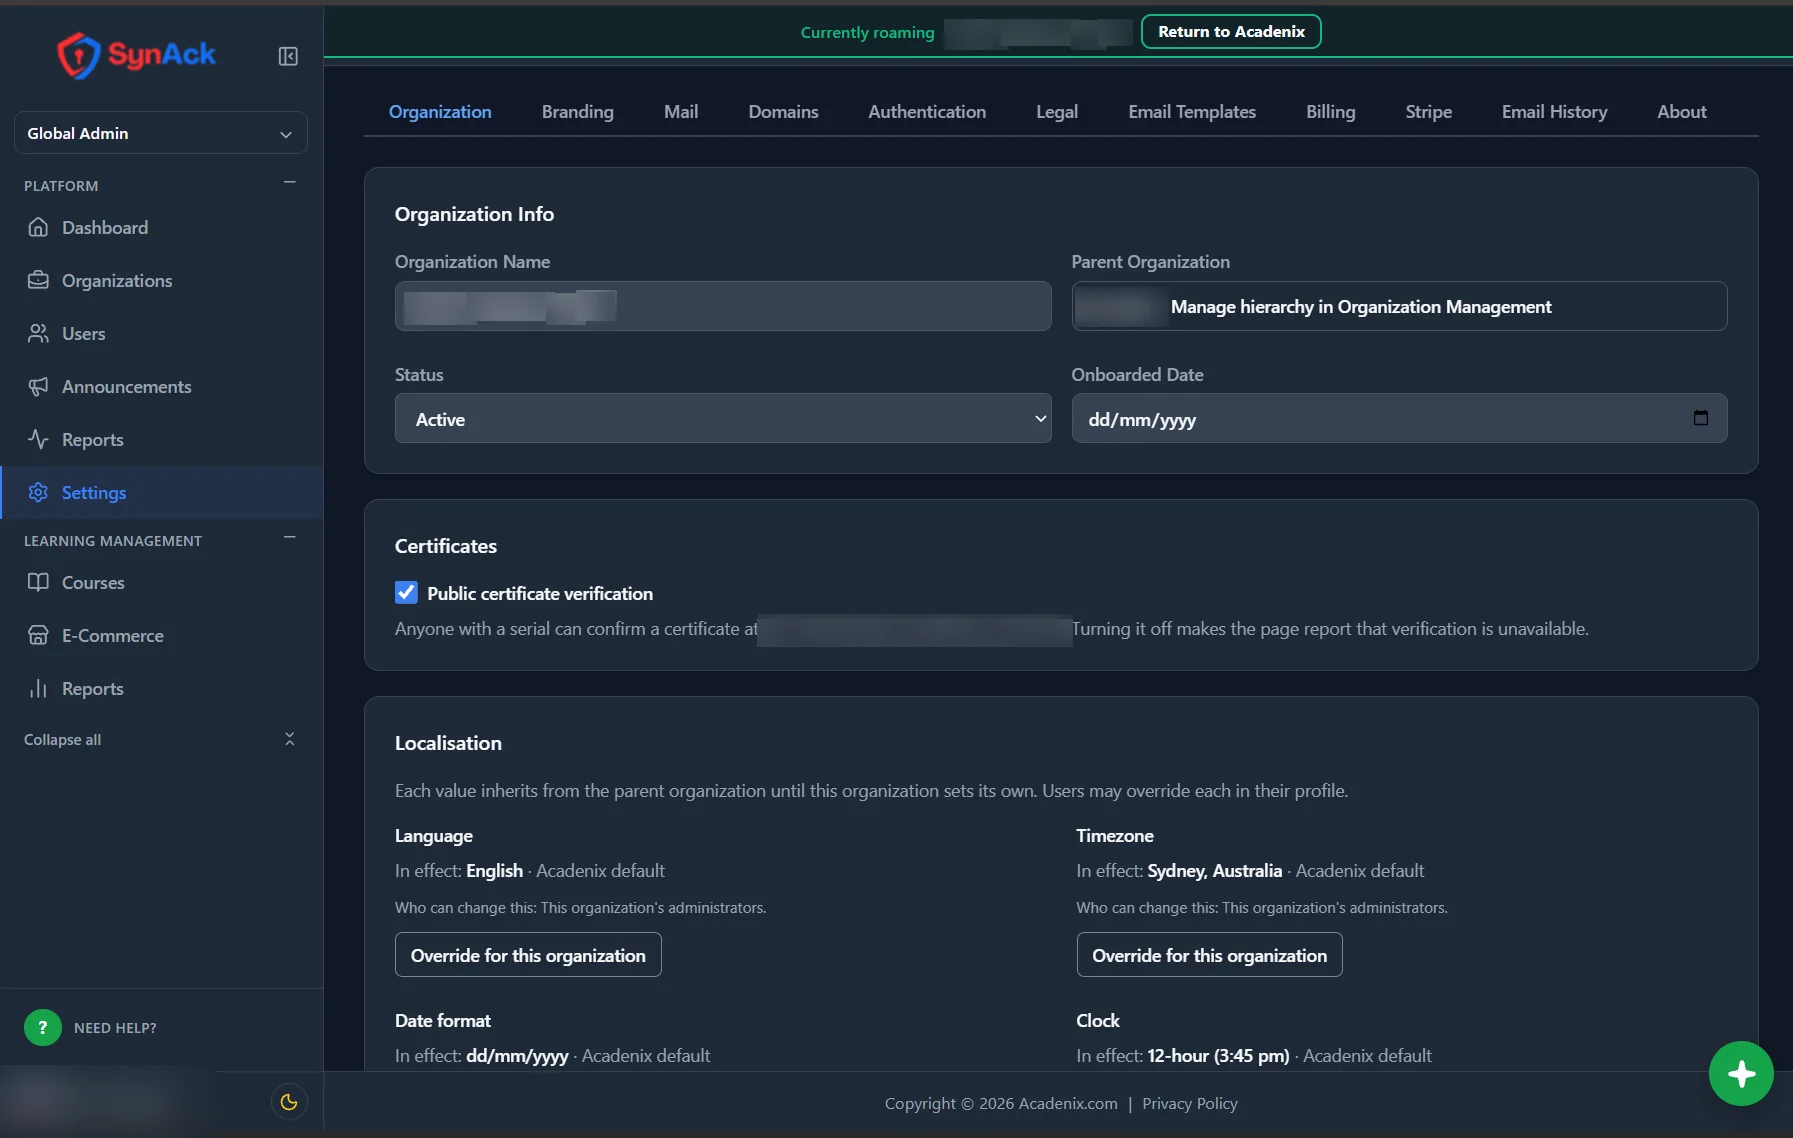The image size is (1793, 1138).
Task: Click Settings gear icon
Action: [x=38, y=492]
